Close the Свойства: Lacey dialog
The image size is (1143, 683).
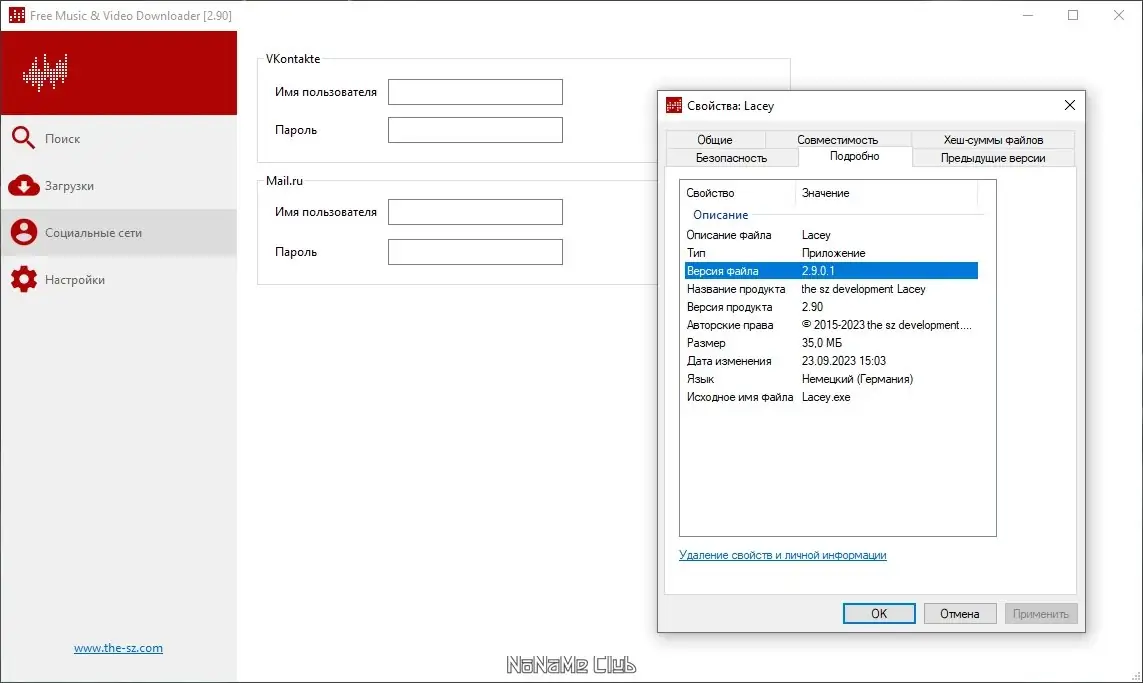[x=1069, y=105]
